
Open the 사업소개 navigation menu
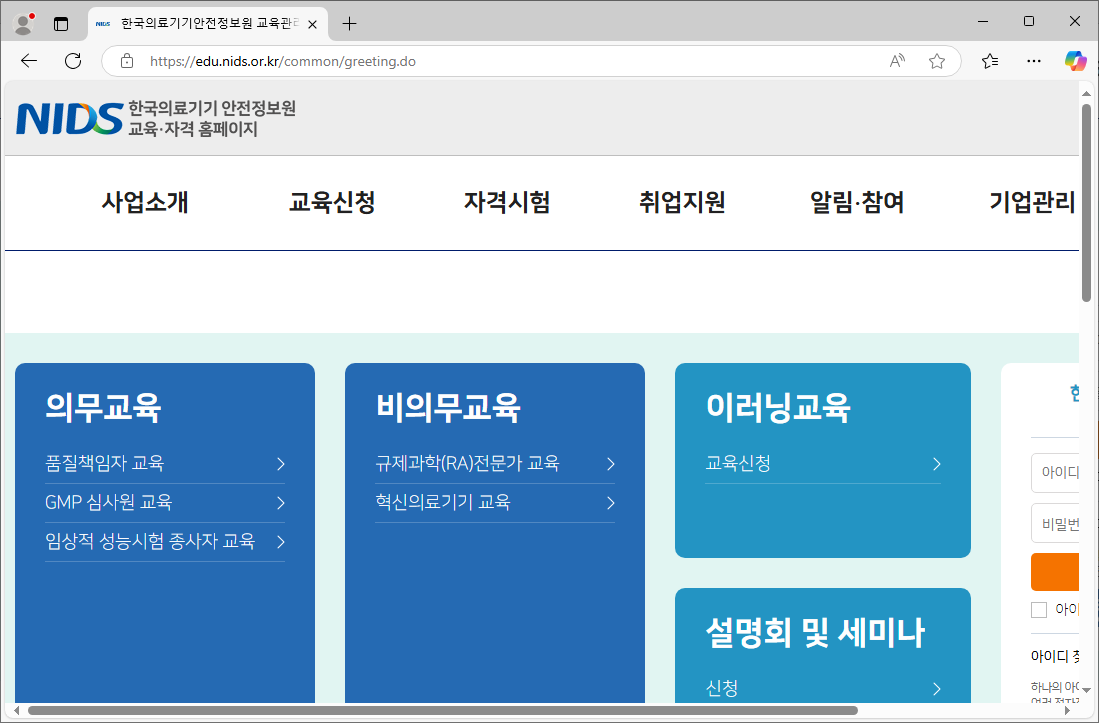pos(143,202)
